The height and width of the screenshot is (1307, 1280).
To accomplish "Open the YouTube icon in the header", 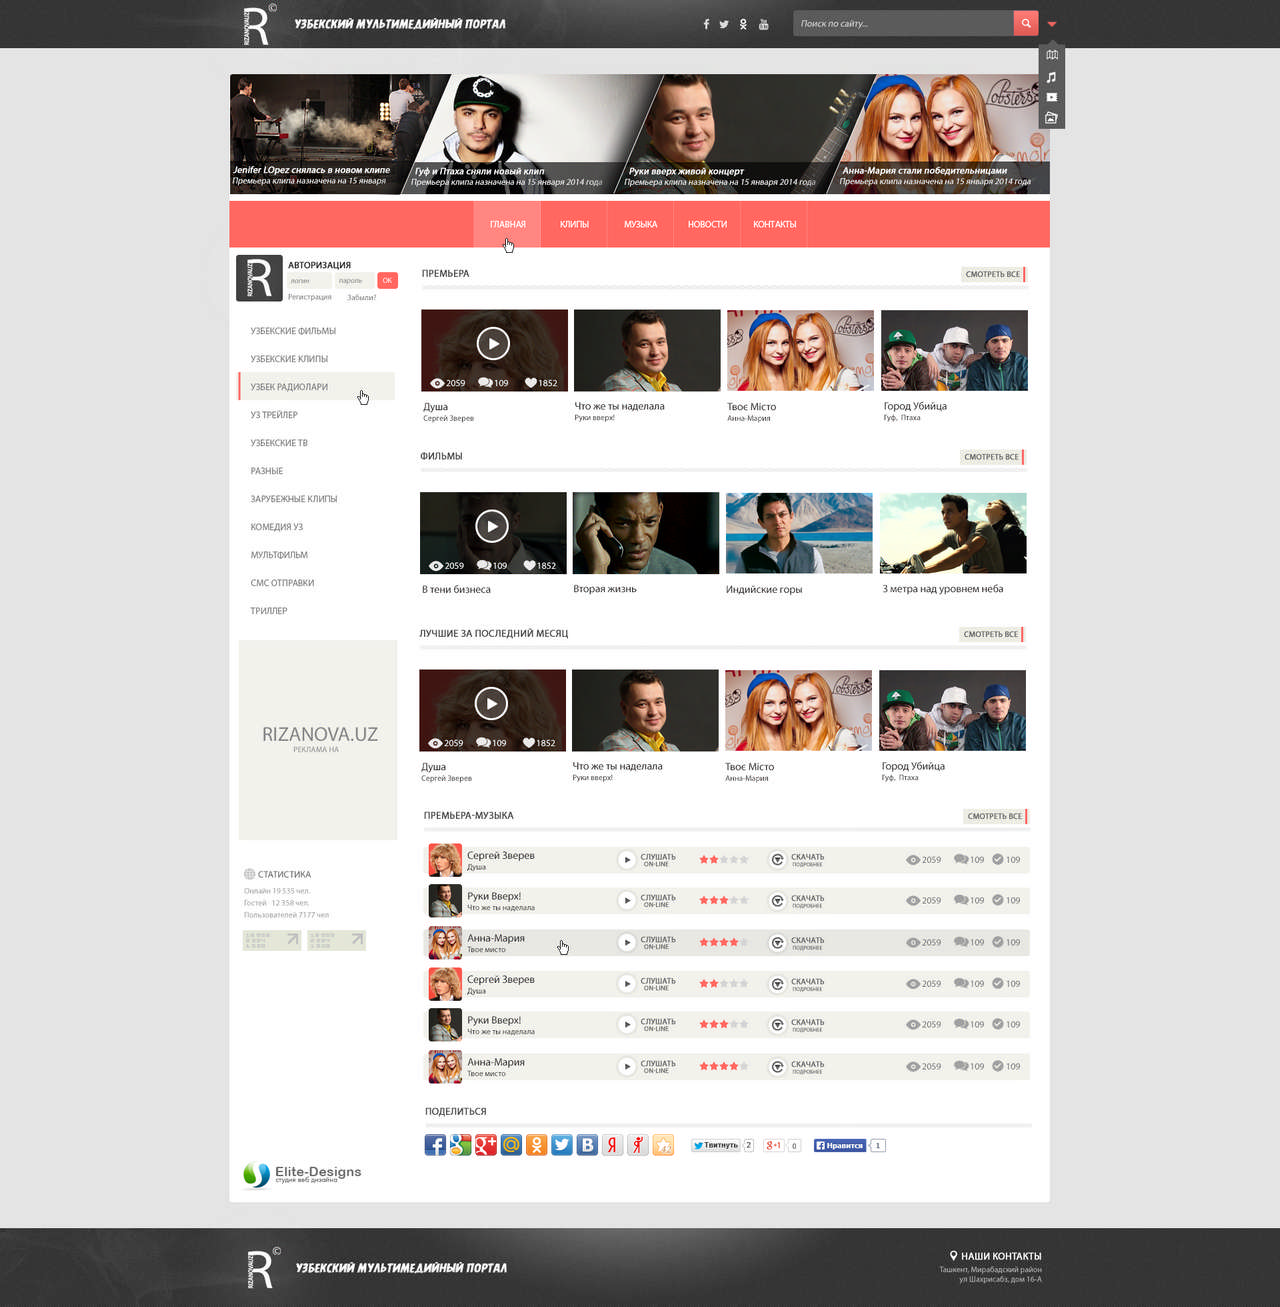I will pos(763,24).
